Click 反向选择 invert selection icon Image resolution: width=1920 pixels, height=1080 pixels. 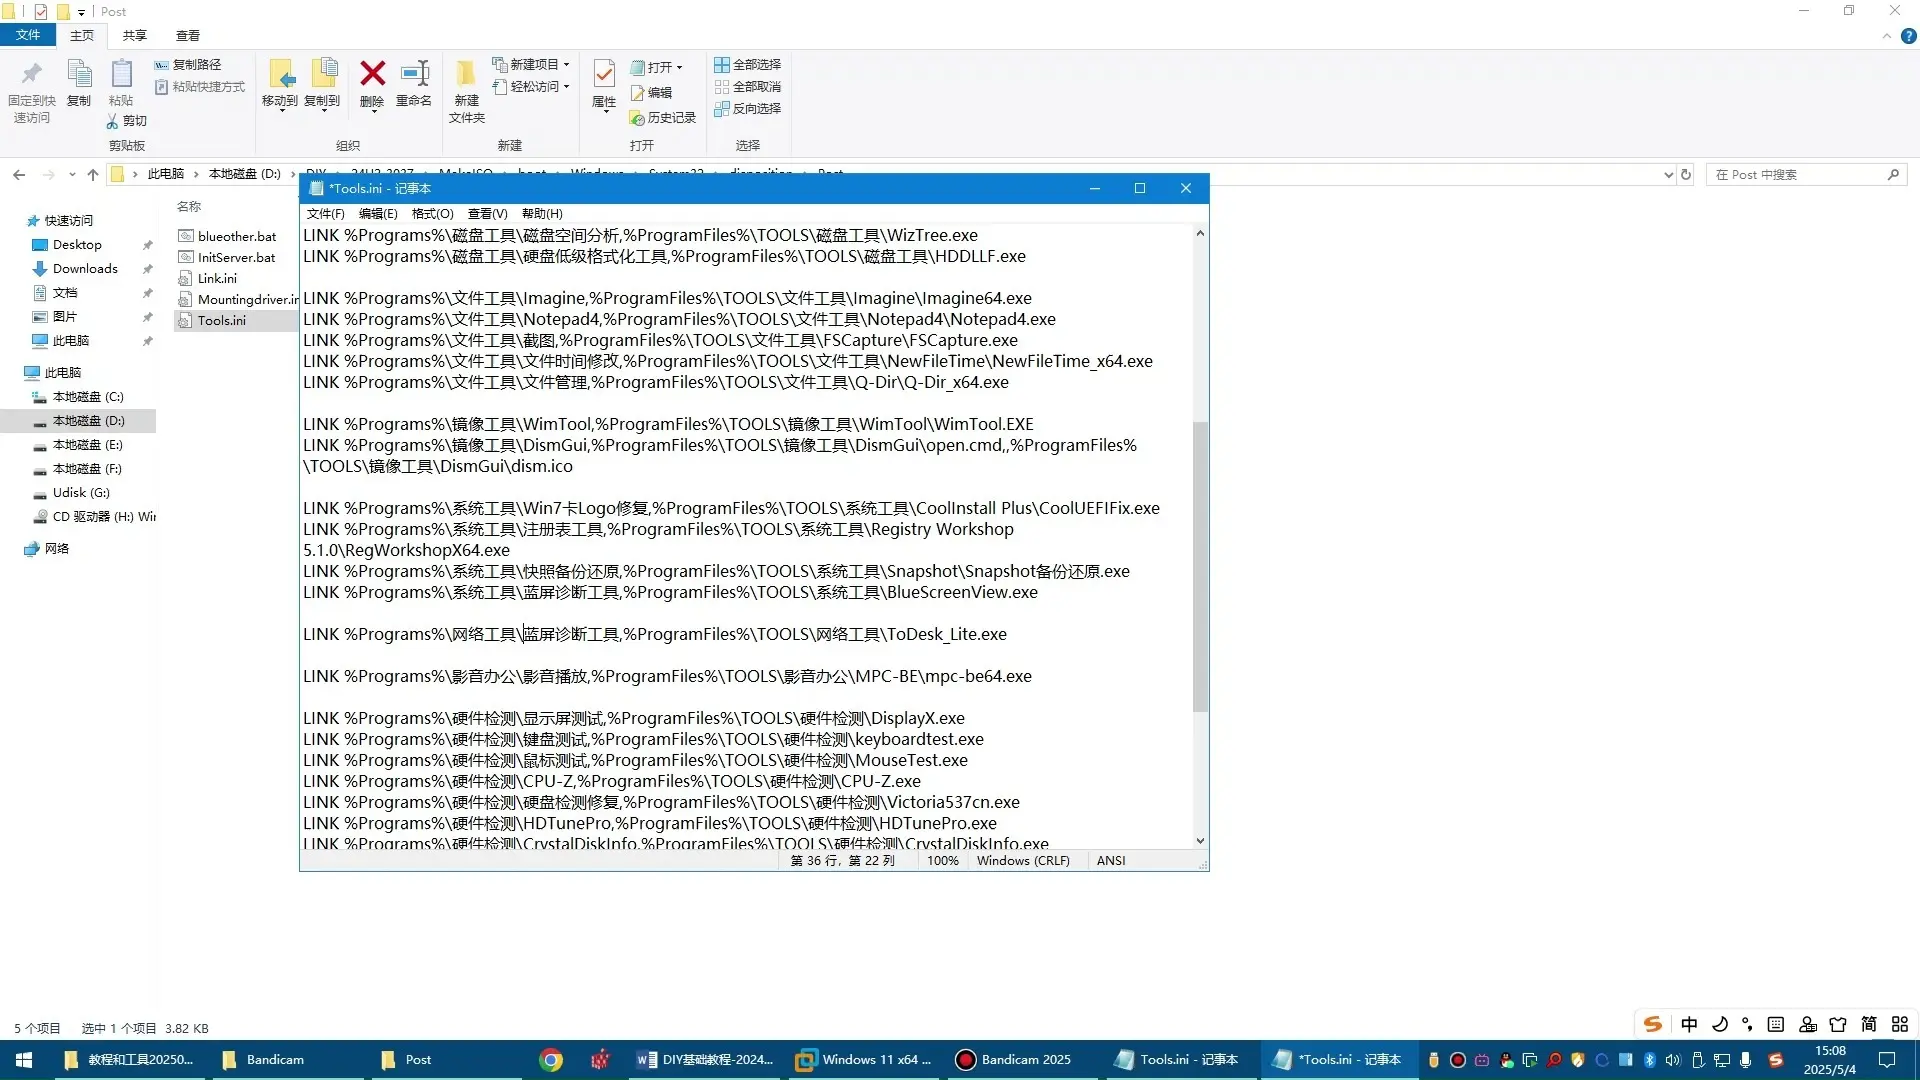pyautogui.click(x=722, y=109)
